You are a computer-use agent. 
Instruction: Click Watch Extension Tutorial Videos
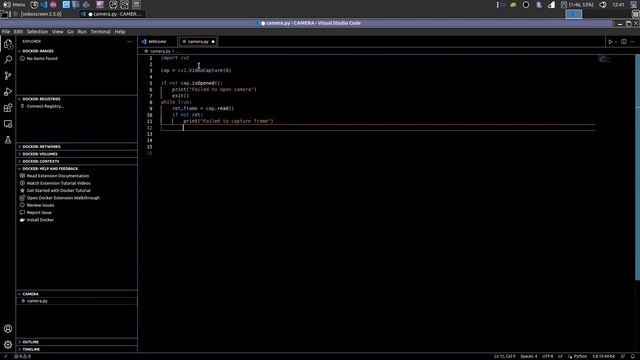[58, 183]
